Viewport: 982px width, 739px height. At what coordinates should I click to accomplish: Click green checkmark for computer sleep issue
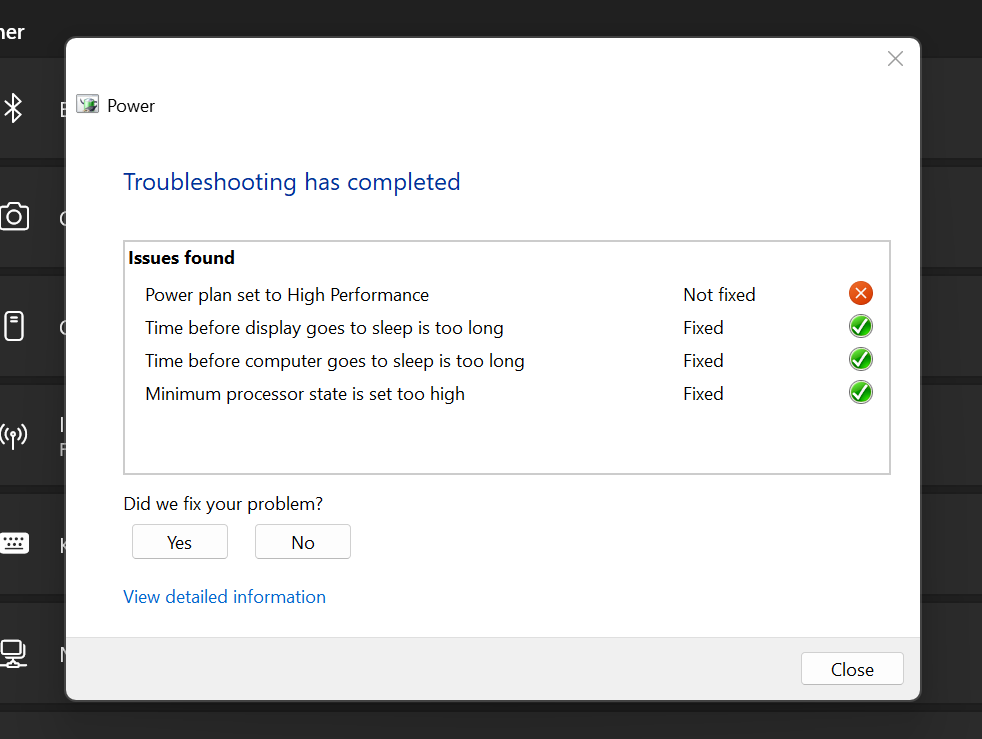[860, 359]
